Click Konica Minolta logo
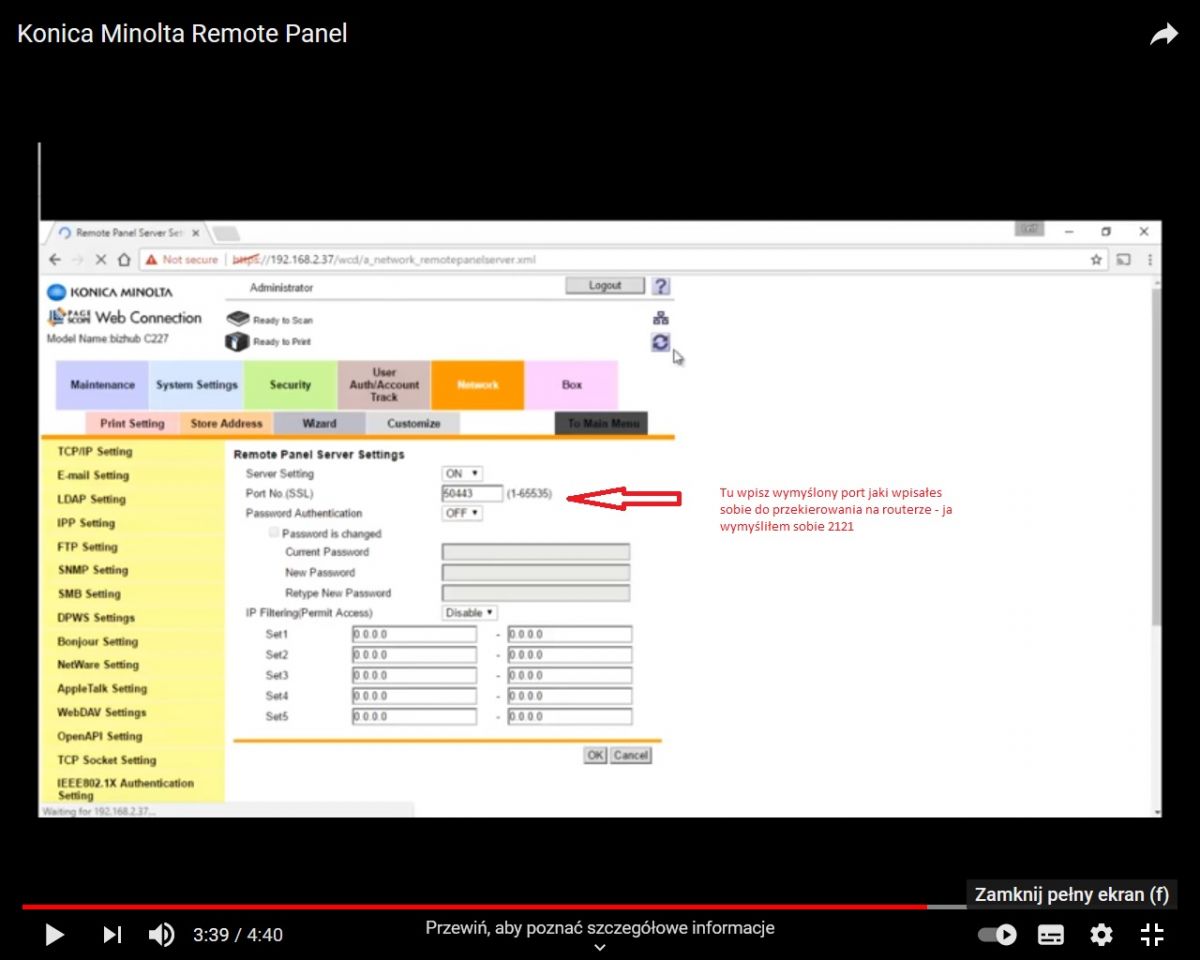Image resolution: width=1200 pixels, height=960 pixels. coord(110,292)
